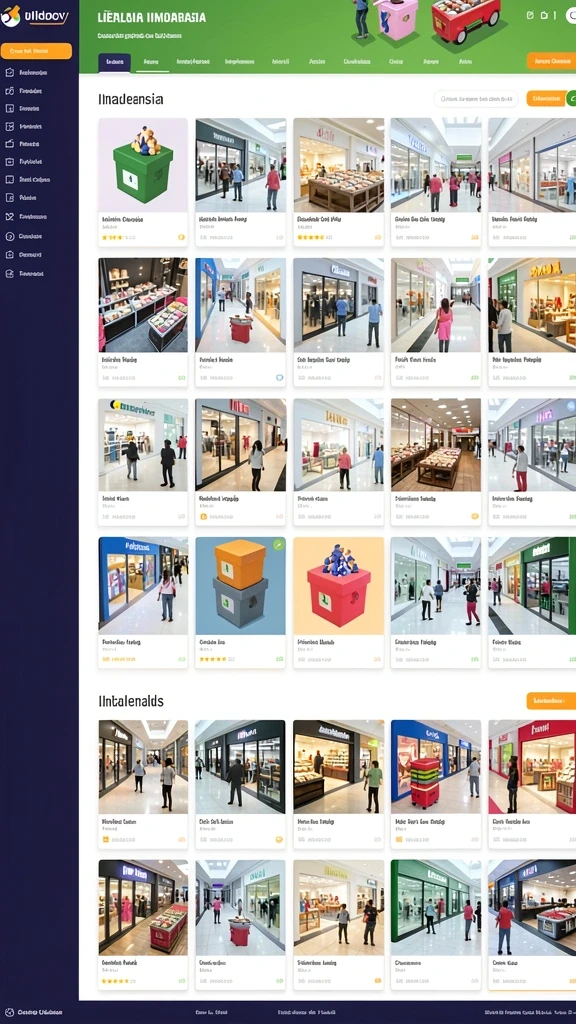The image size is (576, 1024).
Task: Click the orange button beside the lower section heading
Action: [x=551, y=701]
